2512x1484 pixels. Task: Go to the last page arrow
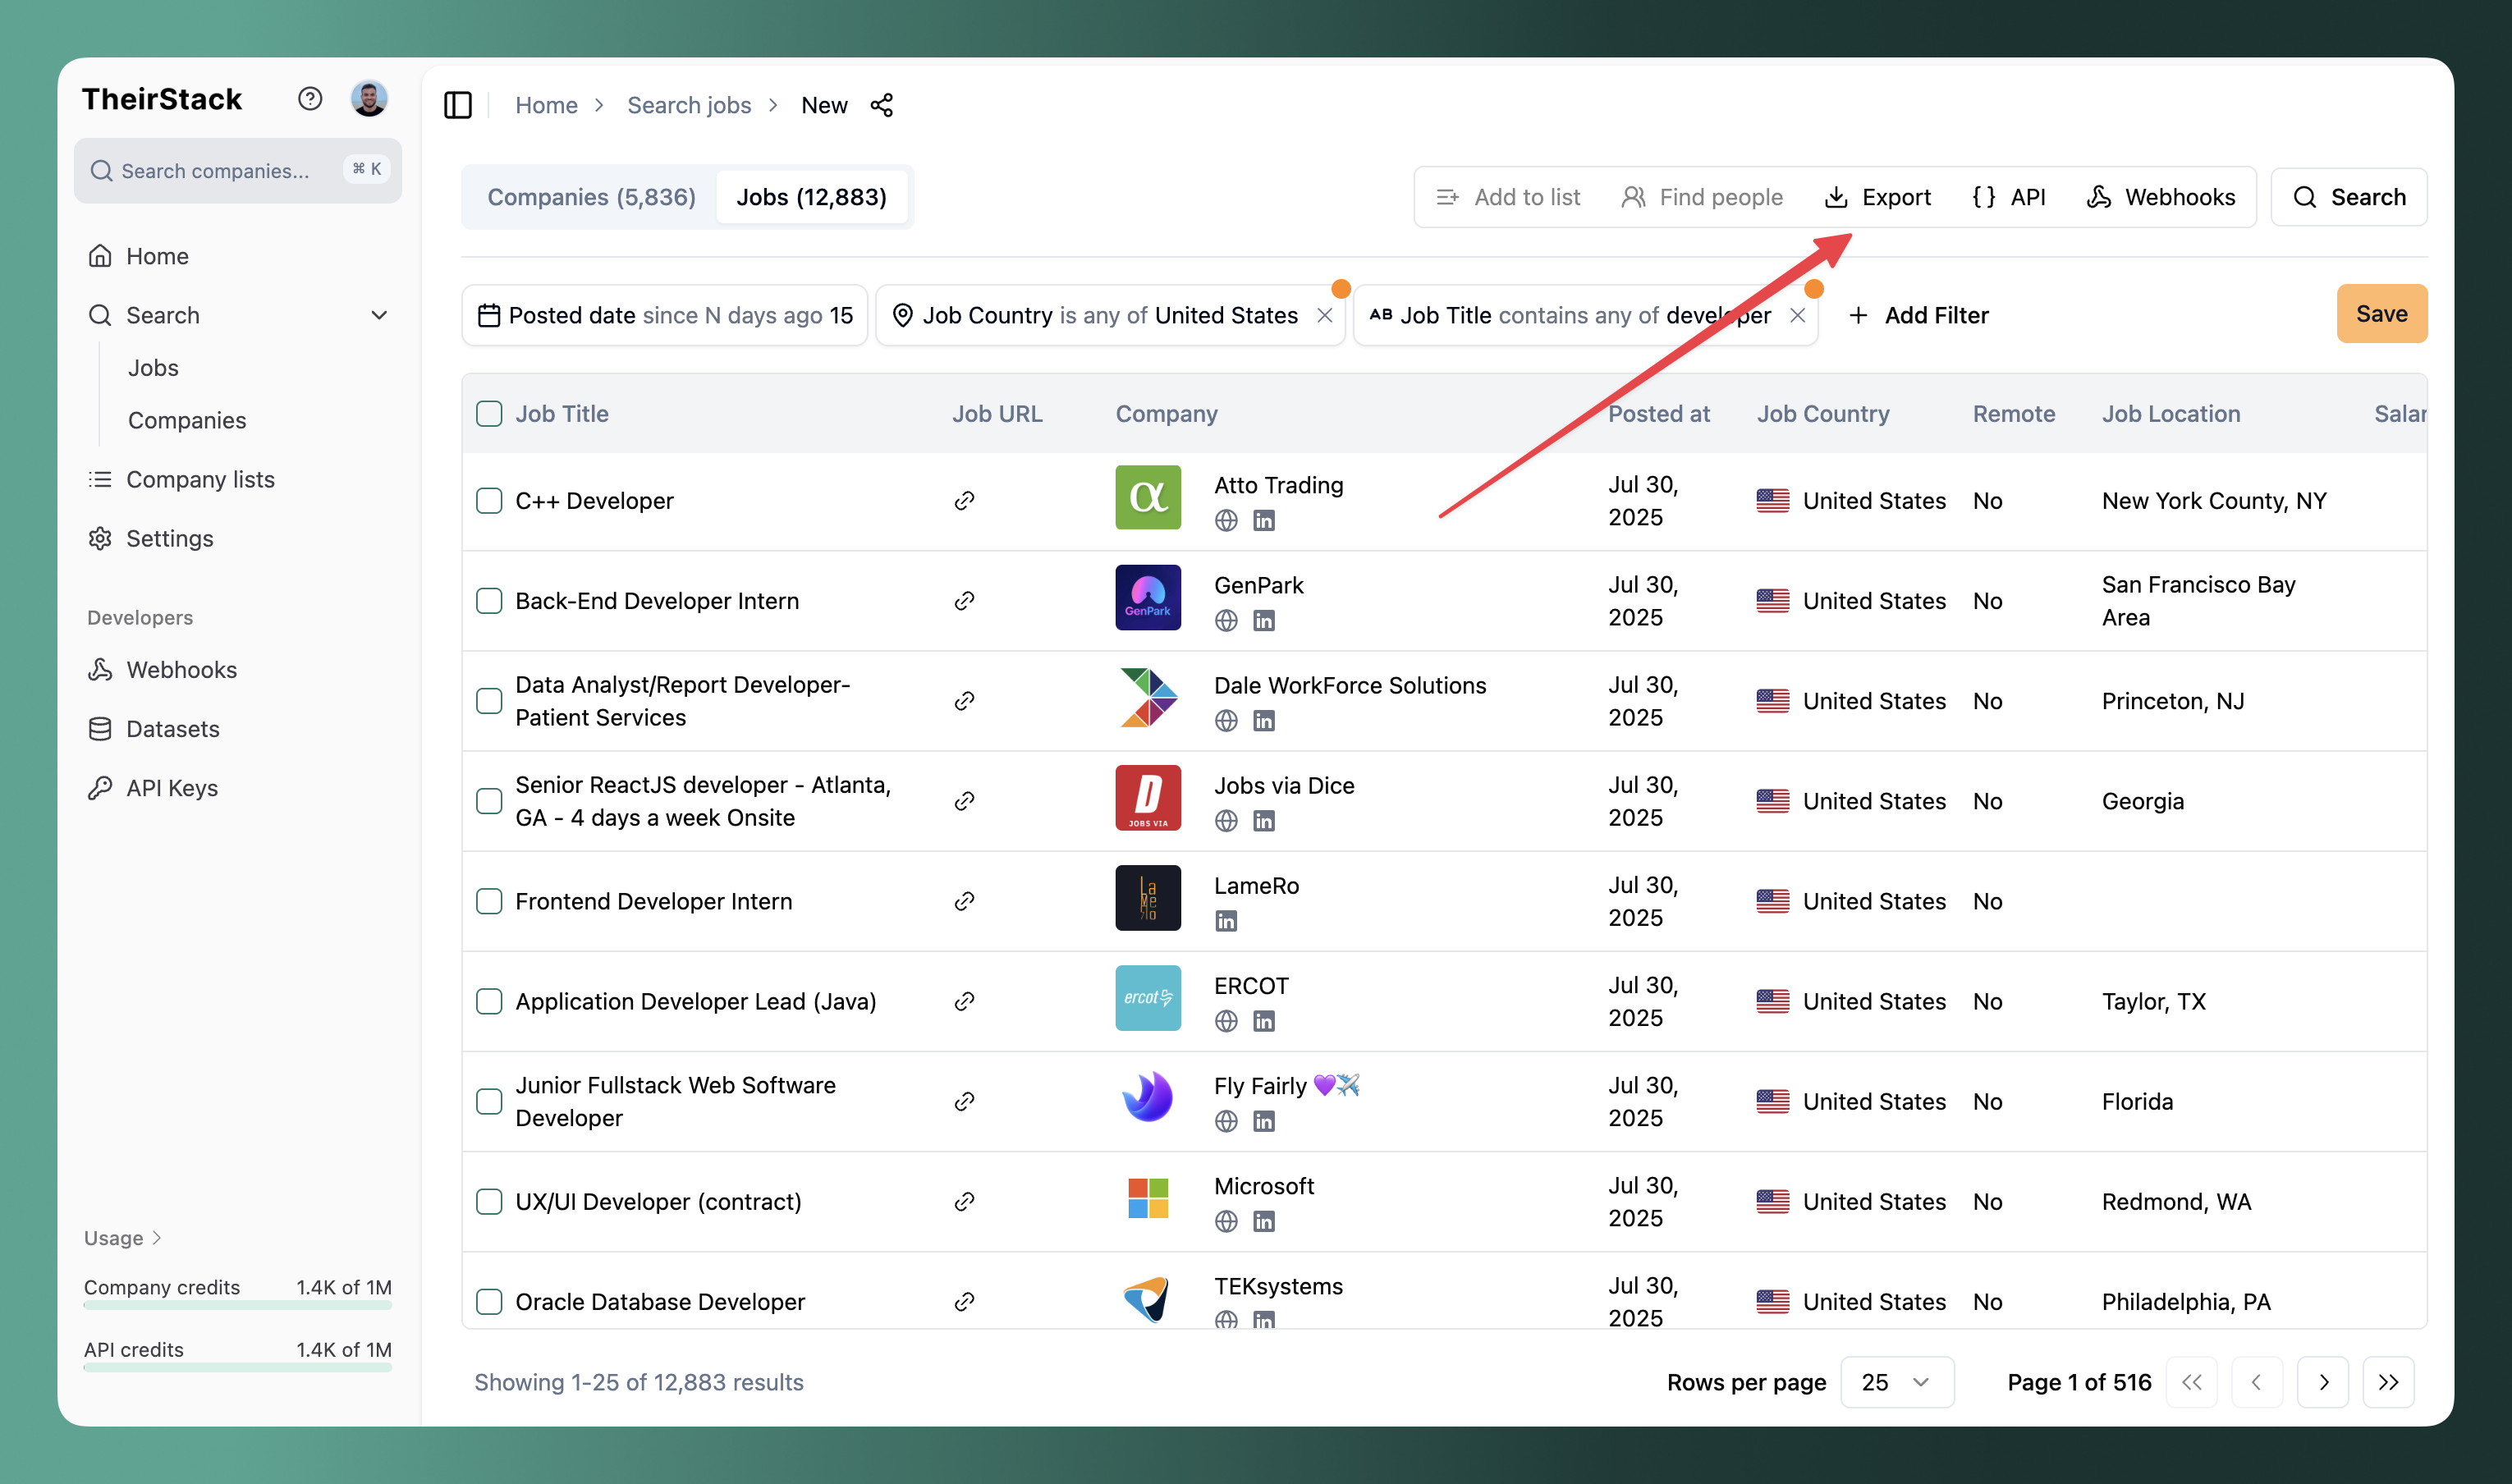2388,1382
